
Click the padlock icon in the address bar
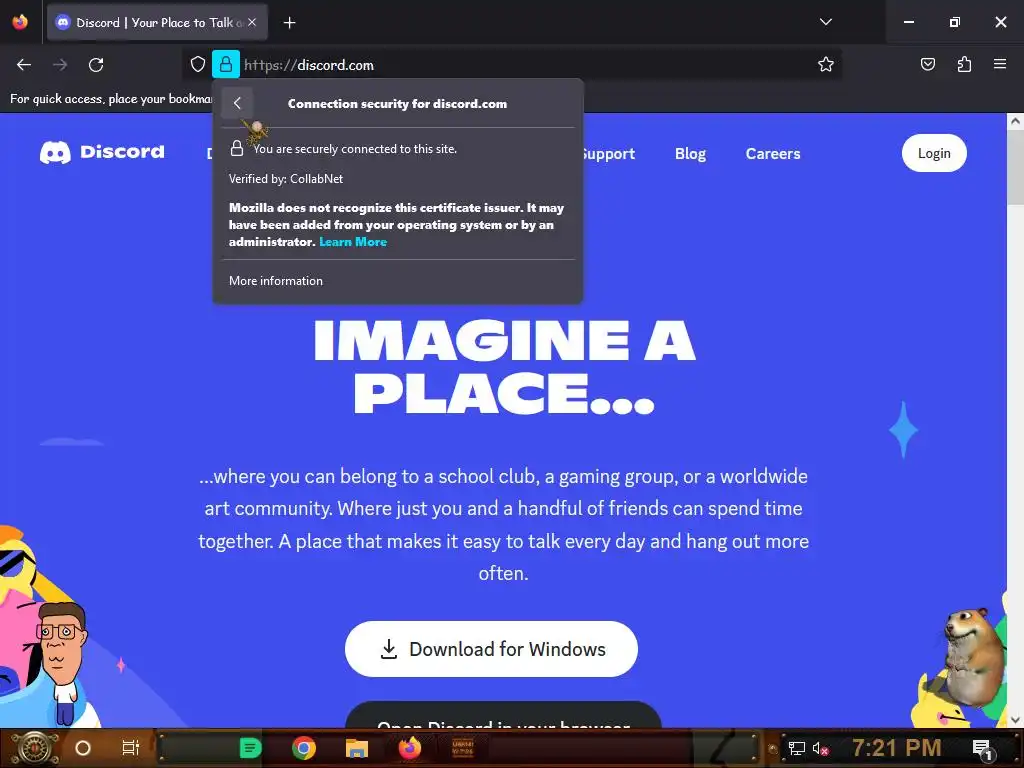click(226, 65)
